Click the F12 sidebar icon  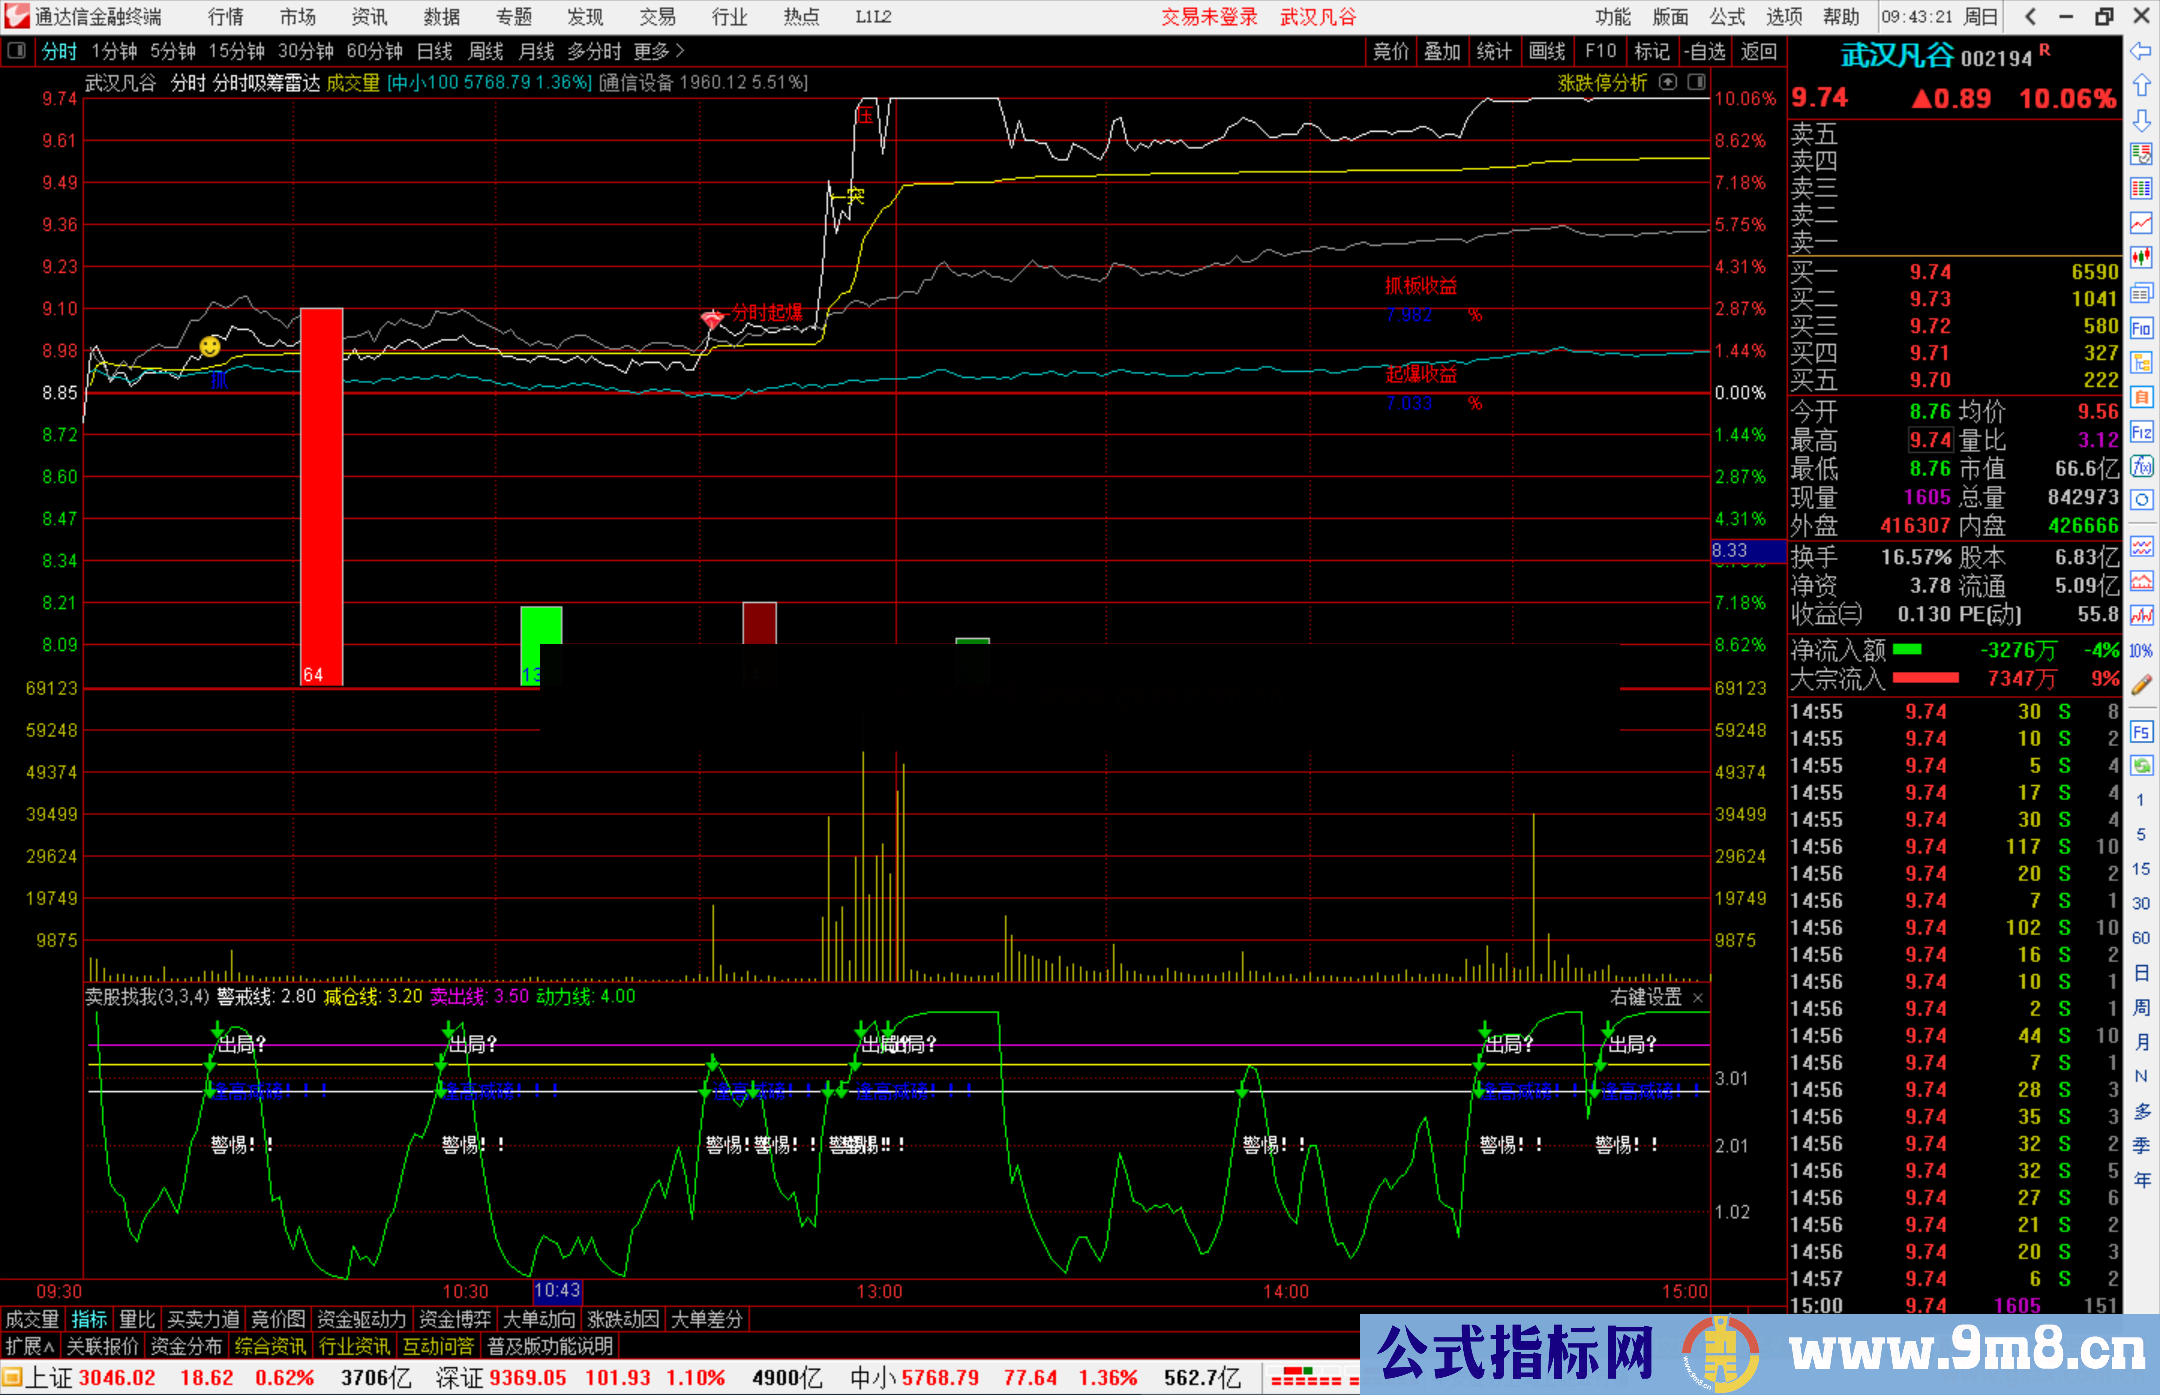click(x=2141, y=432)
